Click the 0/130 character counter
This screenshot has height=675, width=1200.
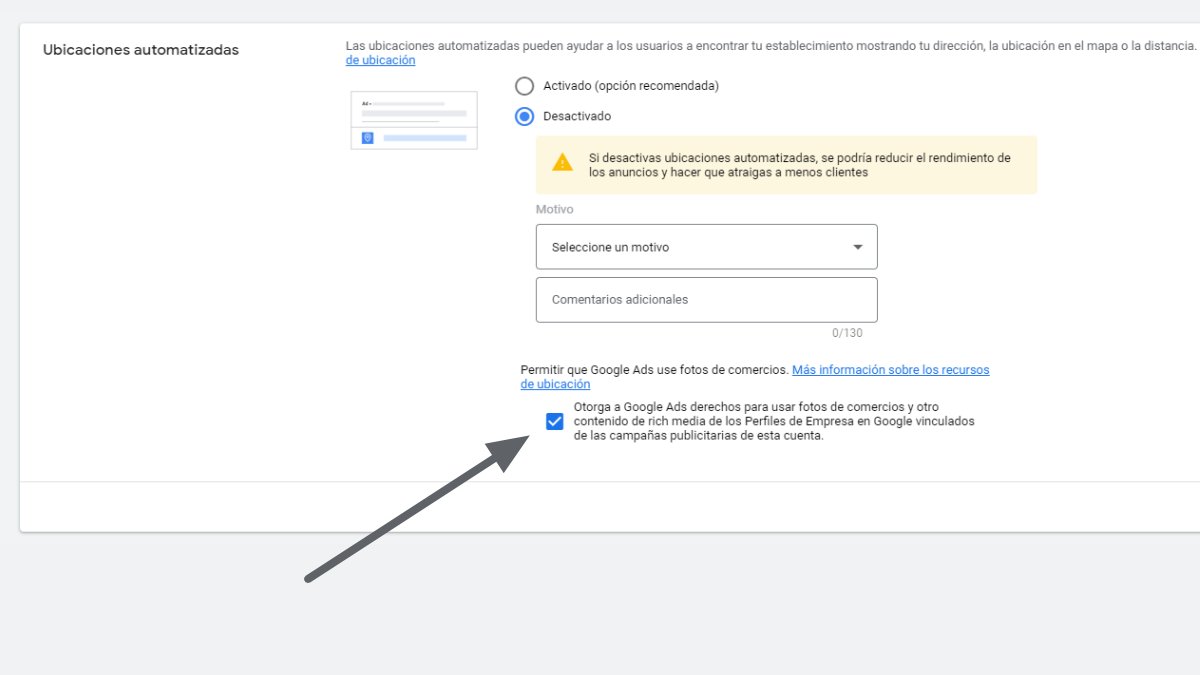coord(849,332)
